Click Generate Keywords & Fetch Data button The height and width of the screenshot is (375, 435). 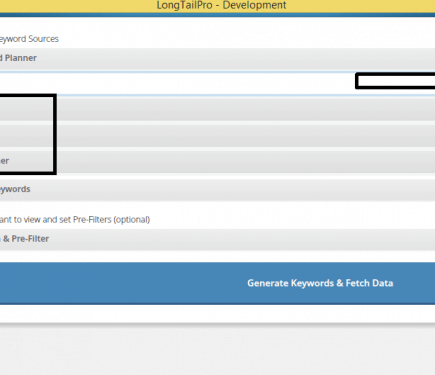(217, 283)
